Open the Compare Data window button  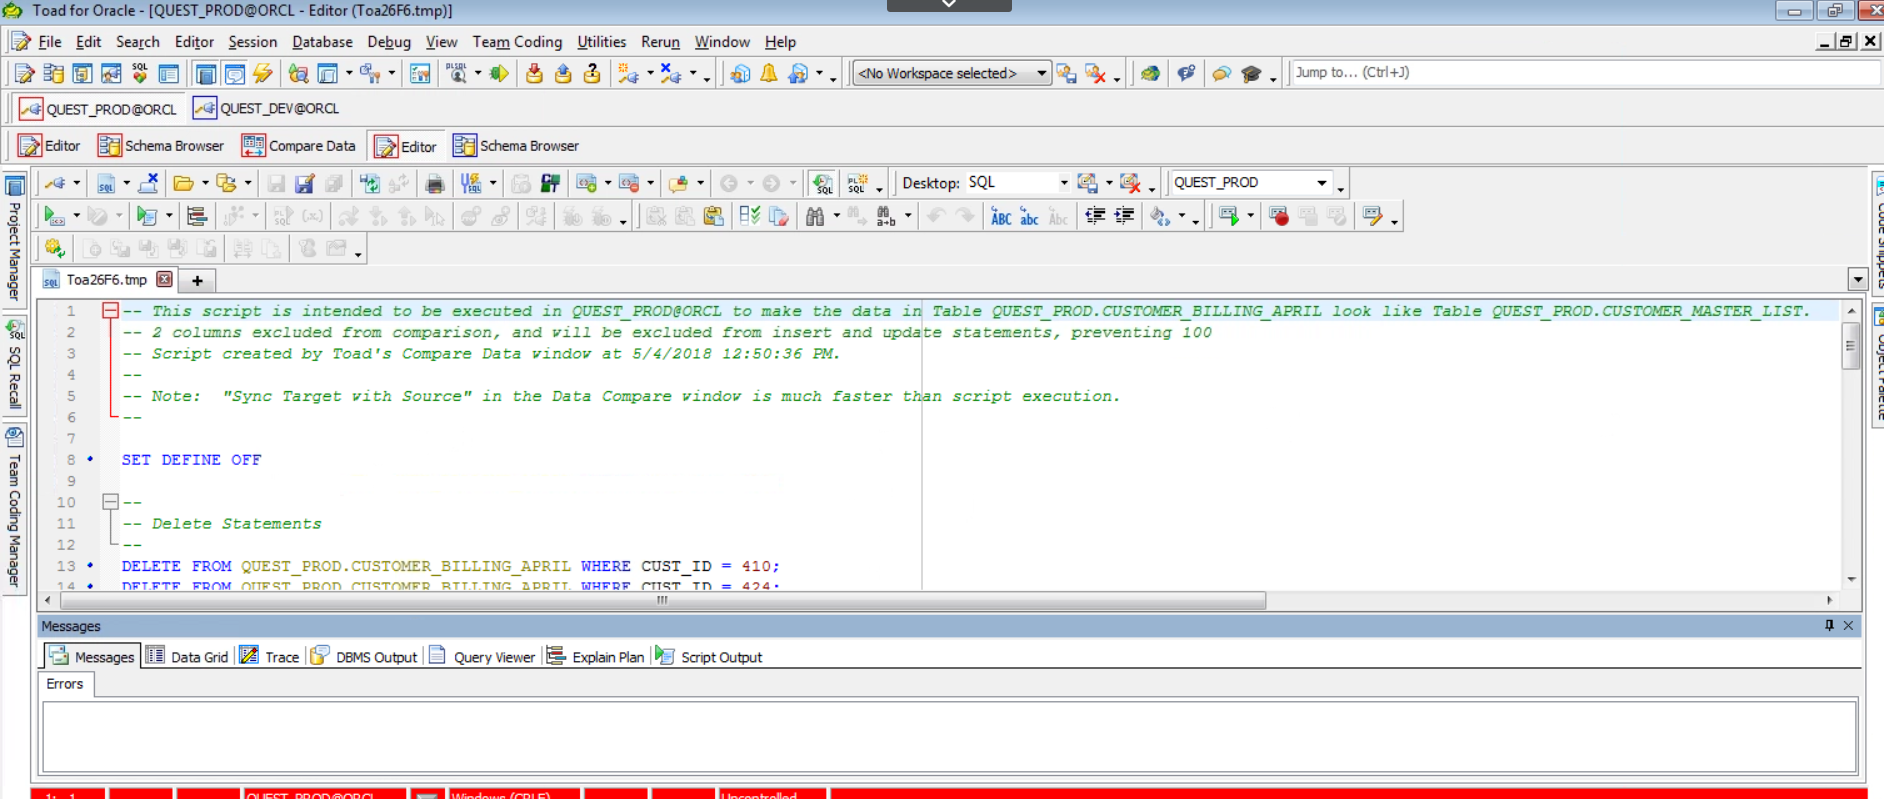coord(299,146)
